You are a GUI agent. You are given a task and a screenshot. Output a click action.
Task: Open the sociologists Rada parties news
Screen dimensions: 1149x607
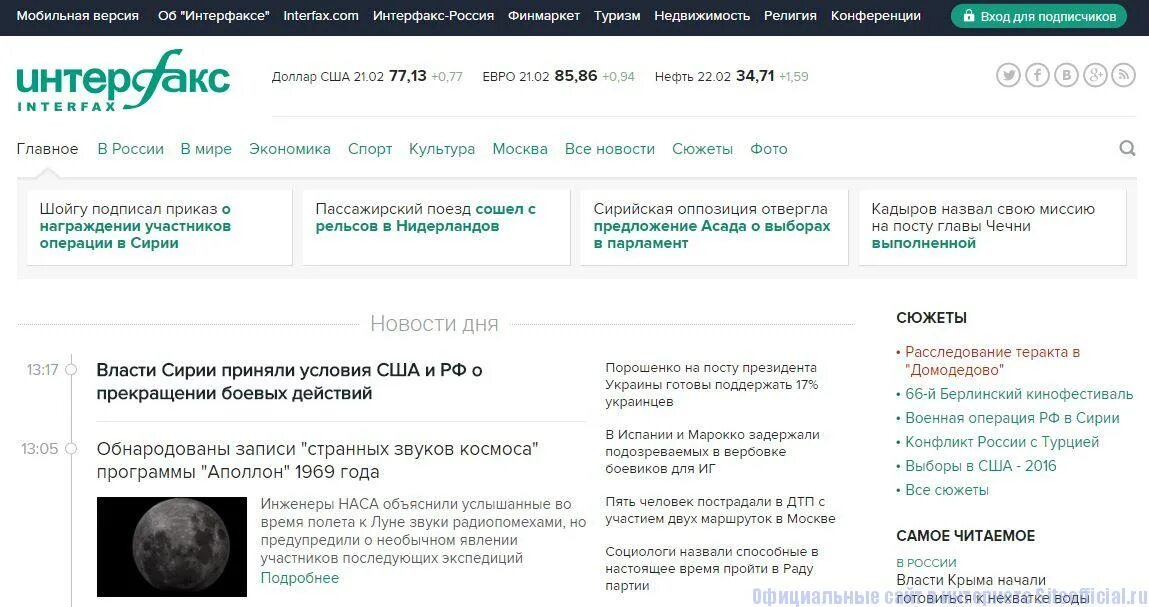pos(712,568)
